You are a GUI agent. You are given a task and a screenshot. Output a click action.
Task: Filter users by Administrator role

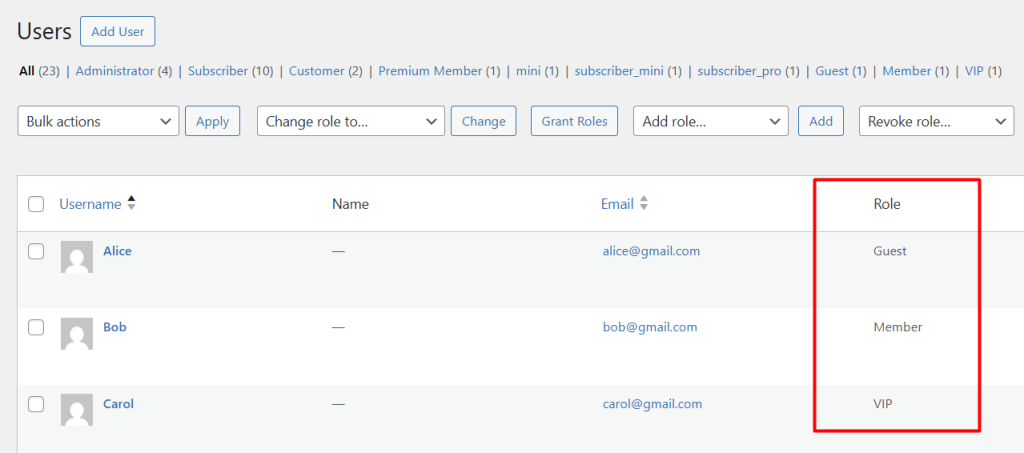pos(114,71)
